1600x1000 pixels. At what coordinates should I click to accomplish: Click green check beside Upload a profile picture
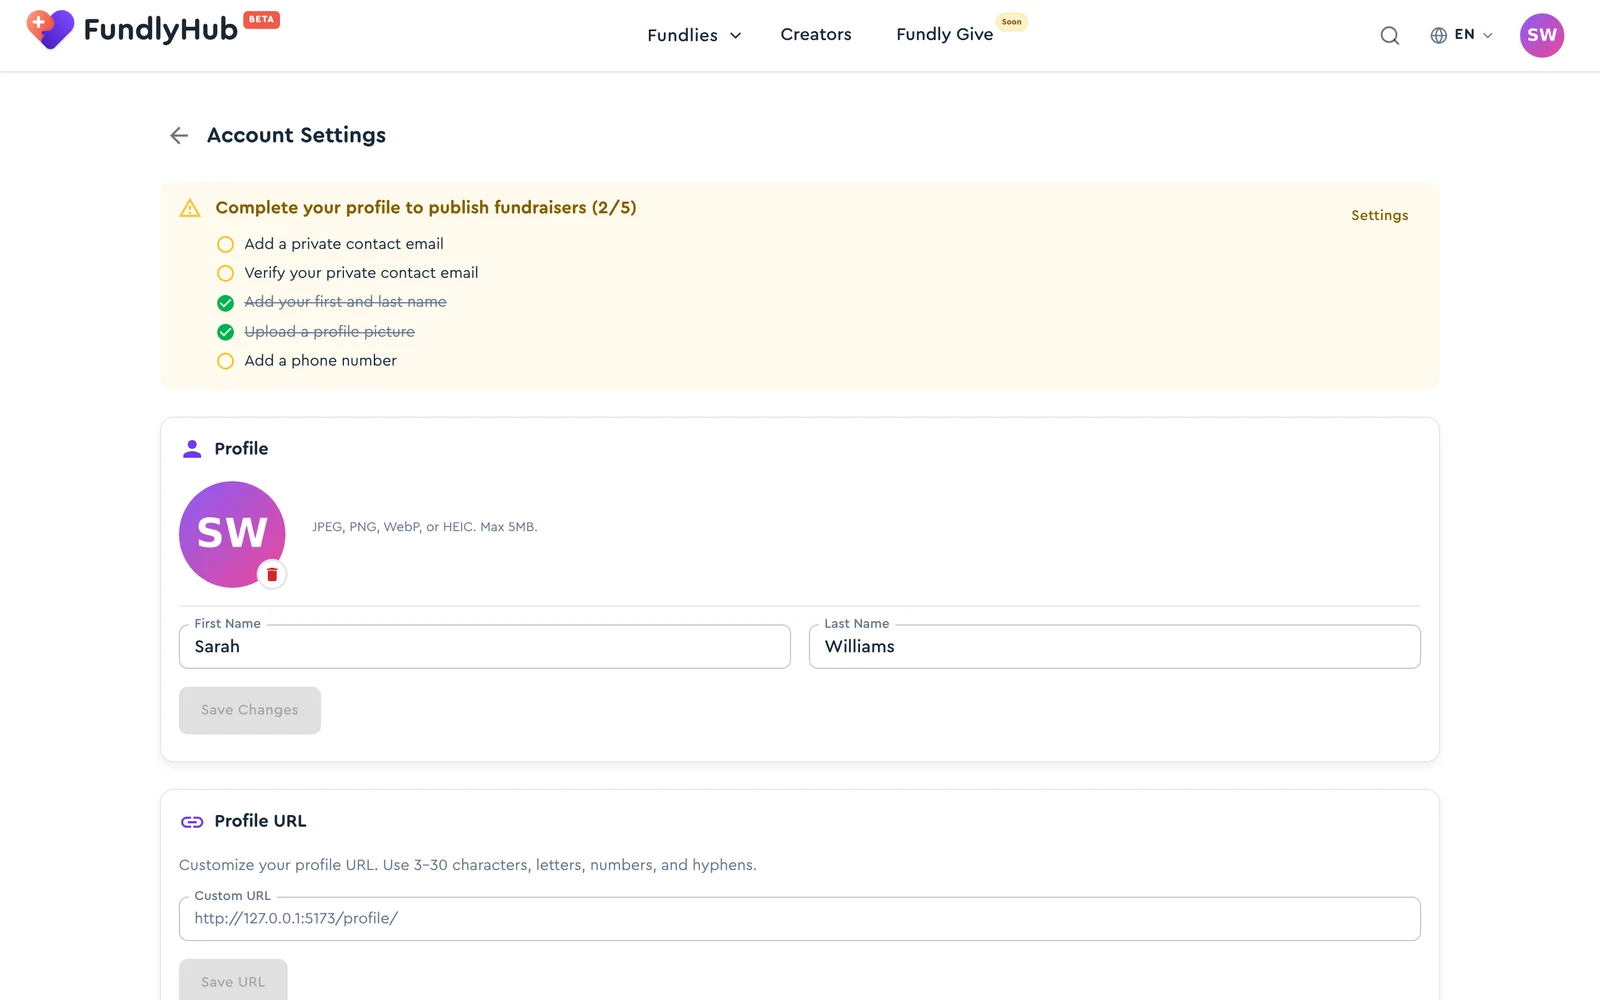point(226,332)
